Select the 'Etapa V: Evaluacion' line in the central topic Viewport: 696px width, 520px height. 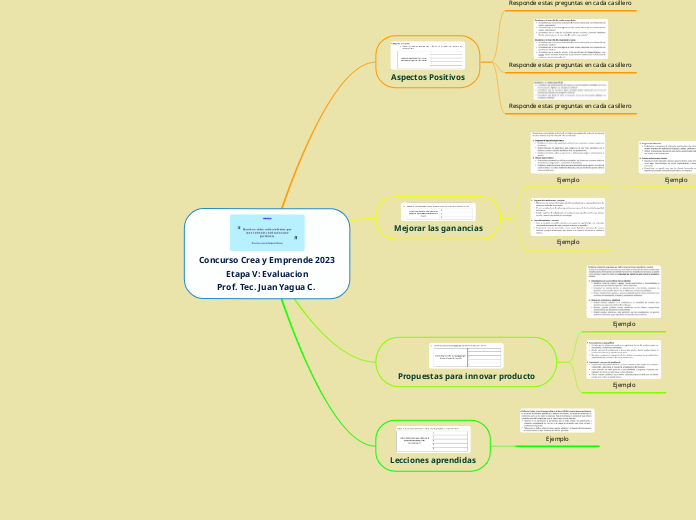[267, 274]
